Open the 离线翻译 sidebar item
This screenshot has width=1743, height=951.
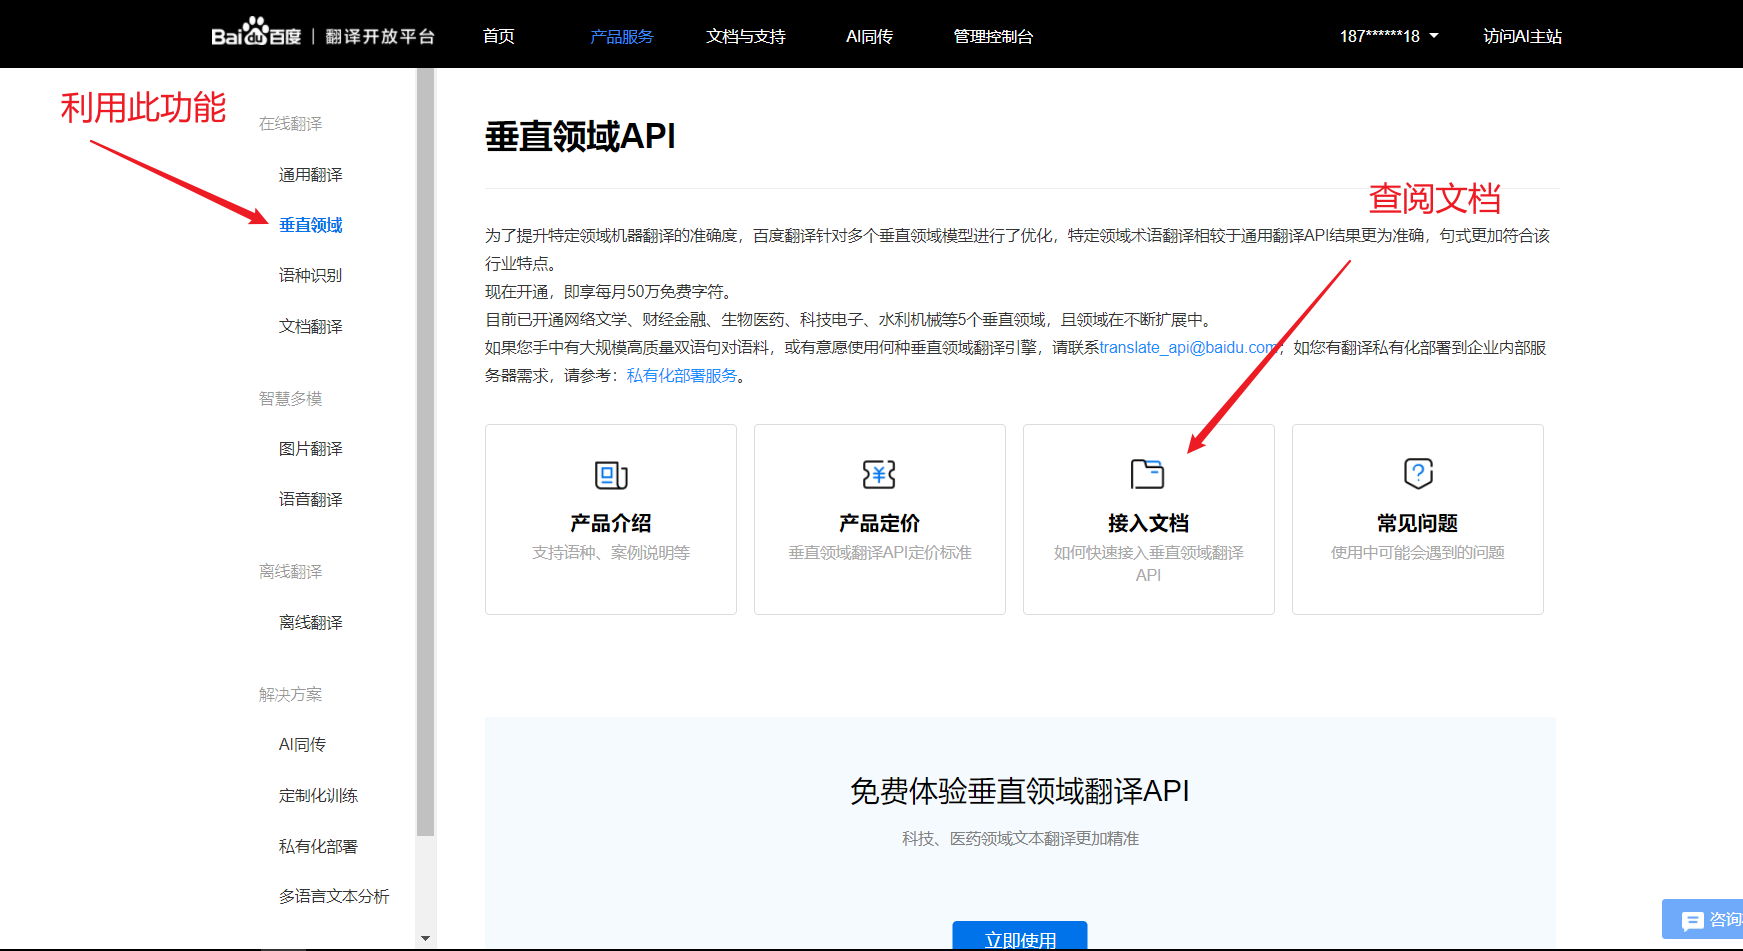(x=310, y=623)
